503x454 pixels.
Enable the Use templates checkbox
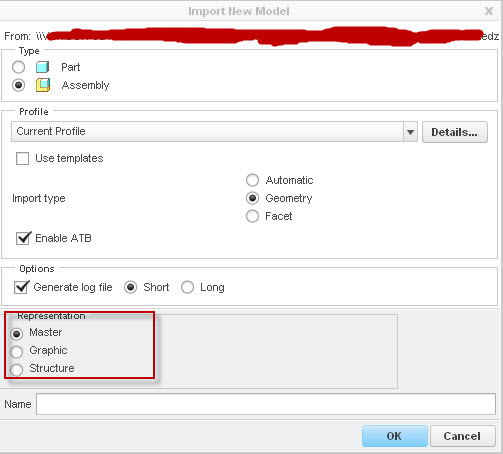point(22,158)
